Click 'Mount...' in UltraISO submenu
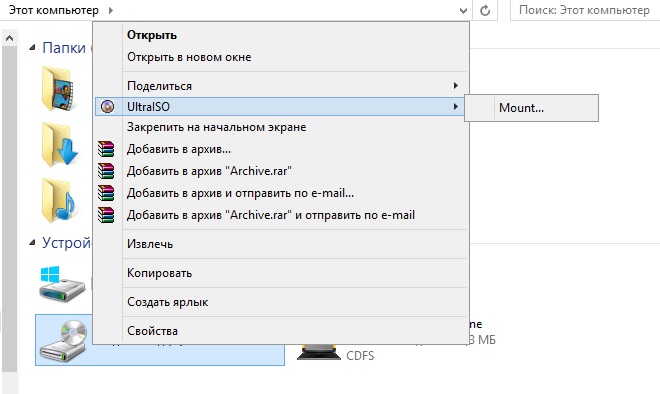 pos(531,108)
